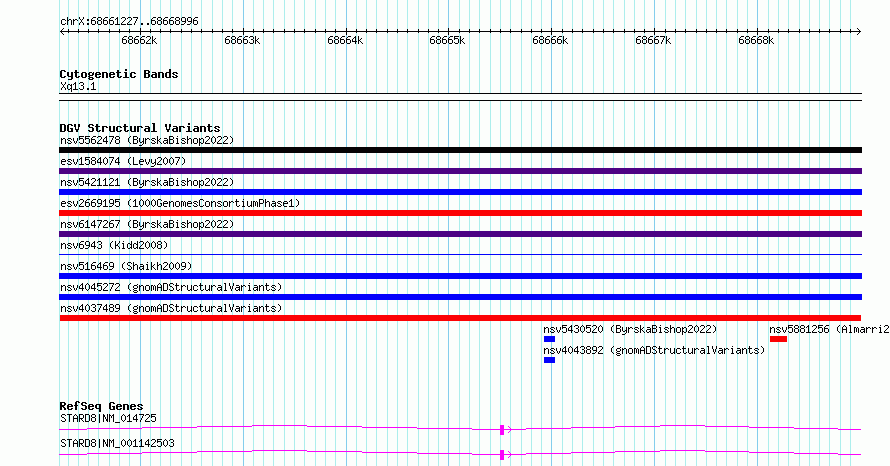Open nsv6147267 (ByrskaBishop2022) label
890x466 pixels.
(x=147, y=224)
